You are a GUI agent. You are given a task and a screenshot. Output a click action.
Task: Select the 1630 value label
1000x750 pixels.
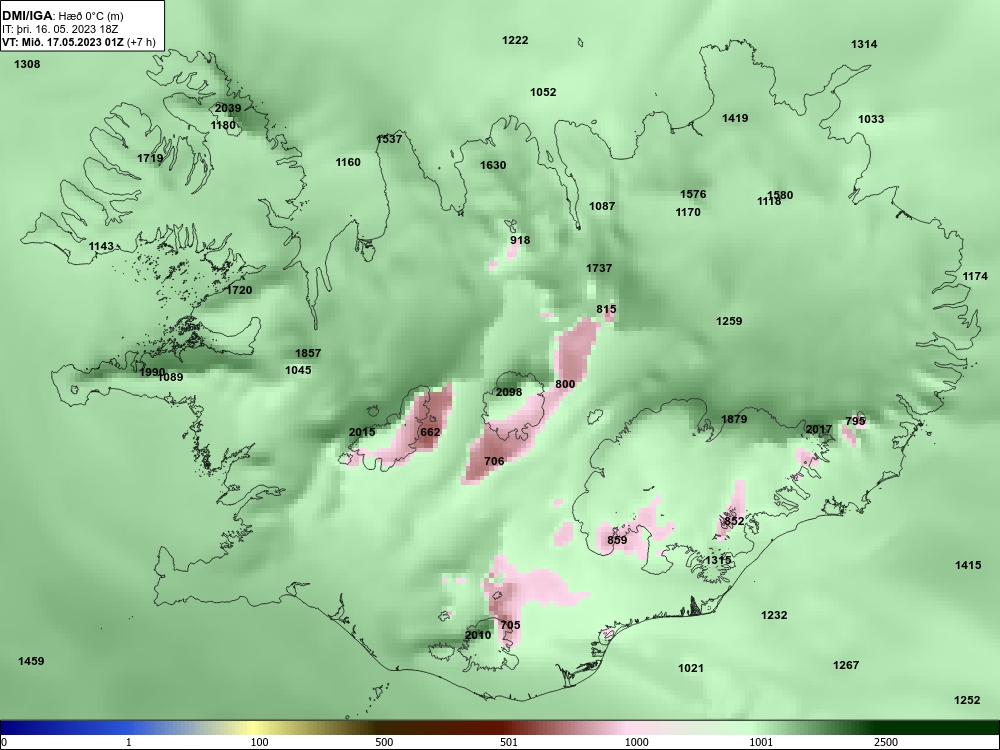[x=492, y=165]
